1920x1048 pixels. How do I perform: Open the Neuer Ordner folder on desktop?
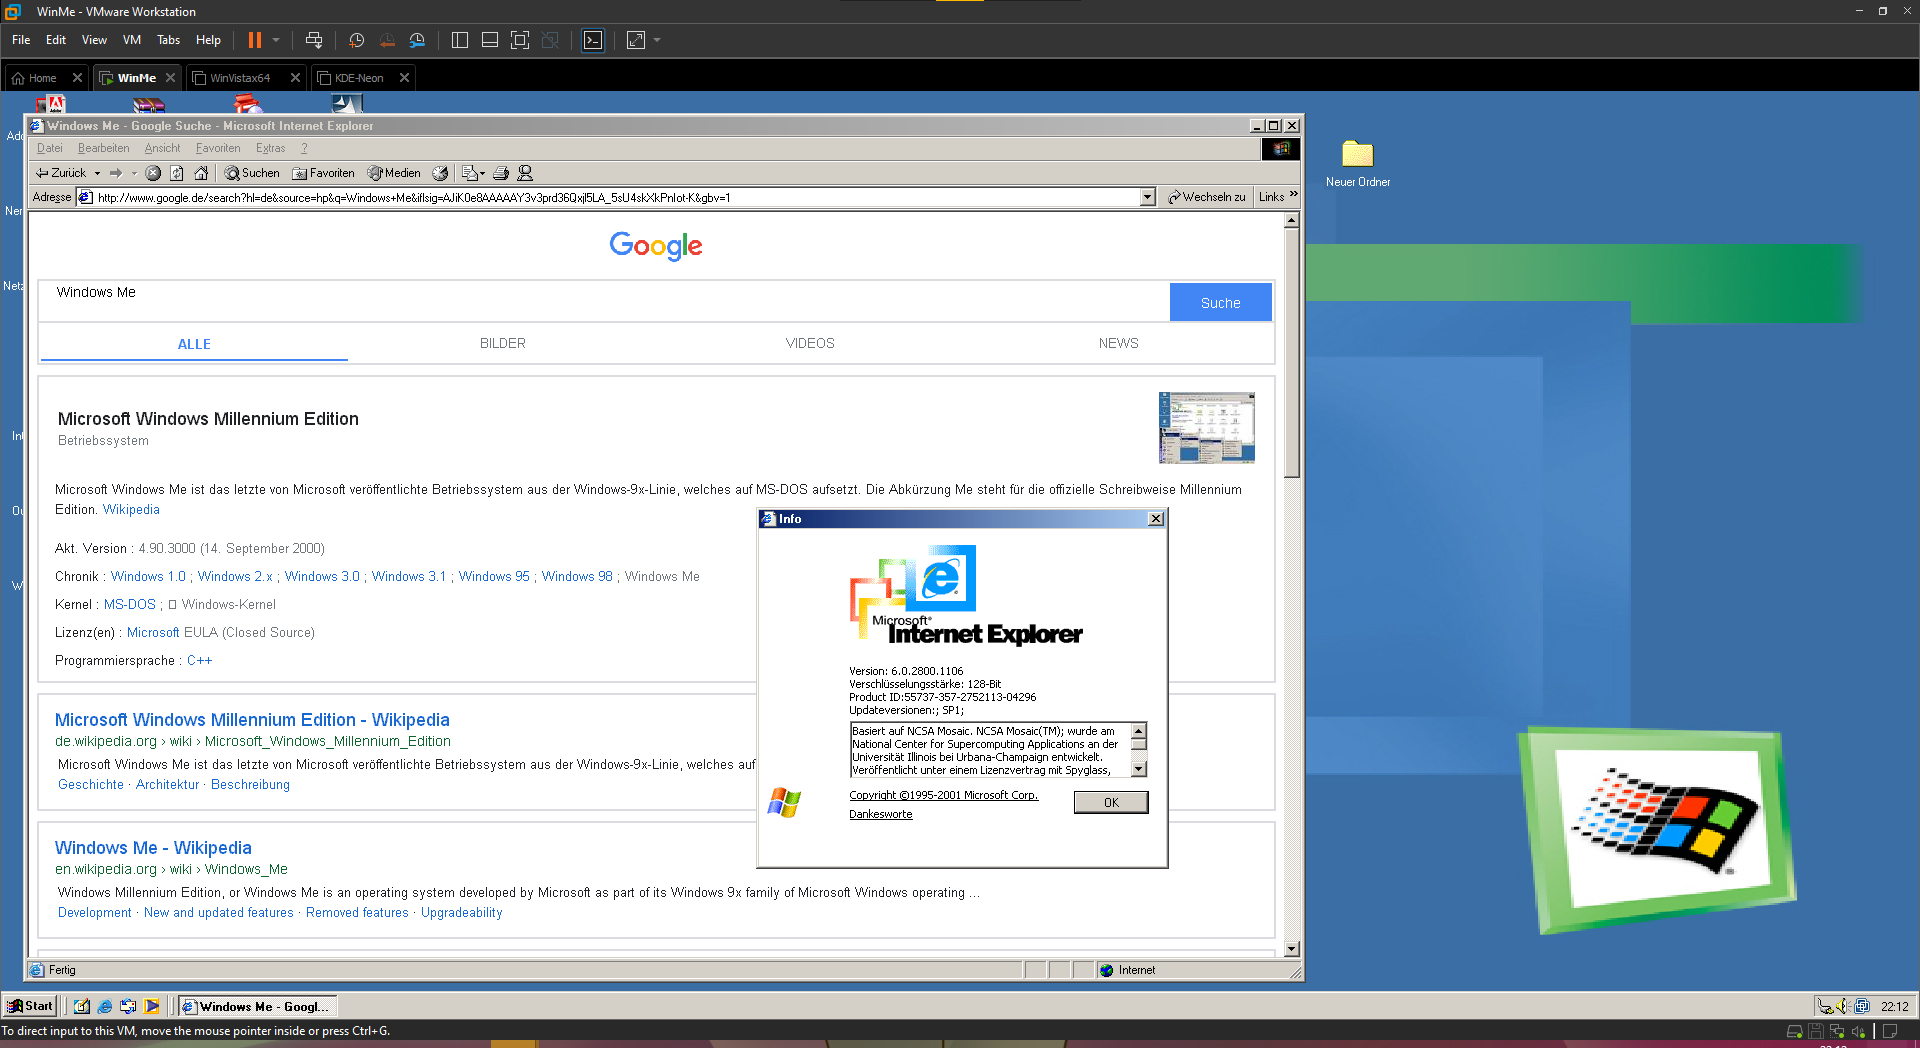point(1357,162)
